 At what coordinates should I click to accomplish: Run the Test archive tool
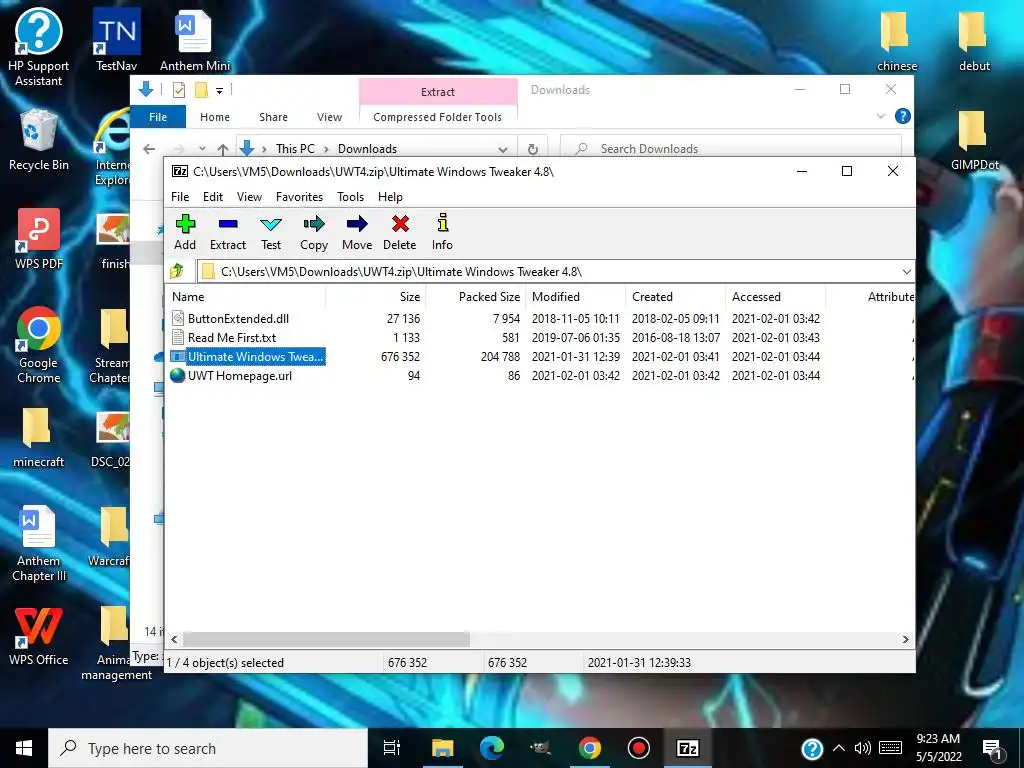tap(270, 224)
